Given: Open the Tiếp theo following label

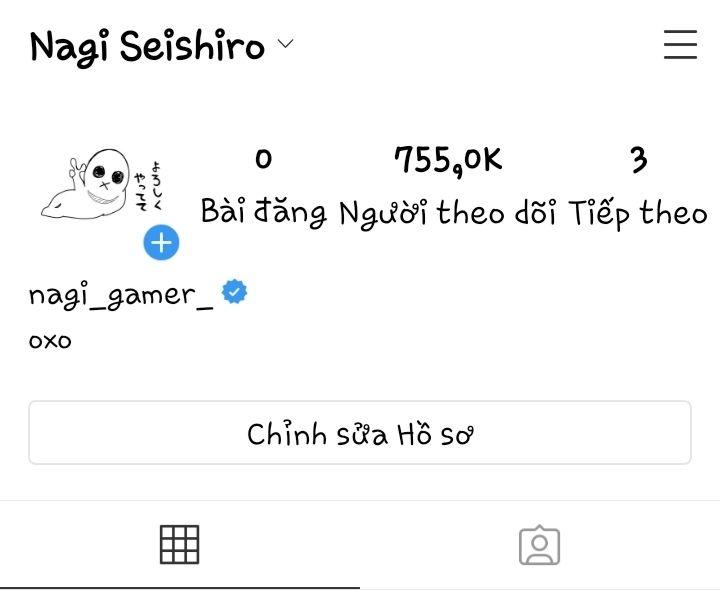Looking at the screenshot, I should pyautogui.click(x=638, y=213).
